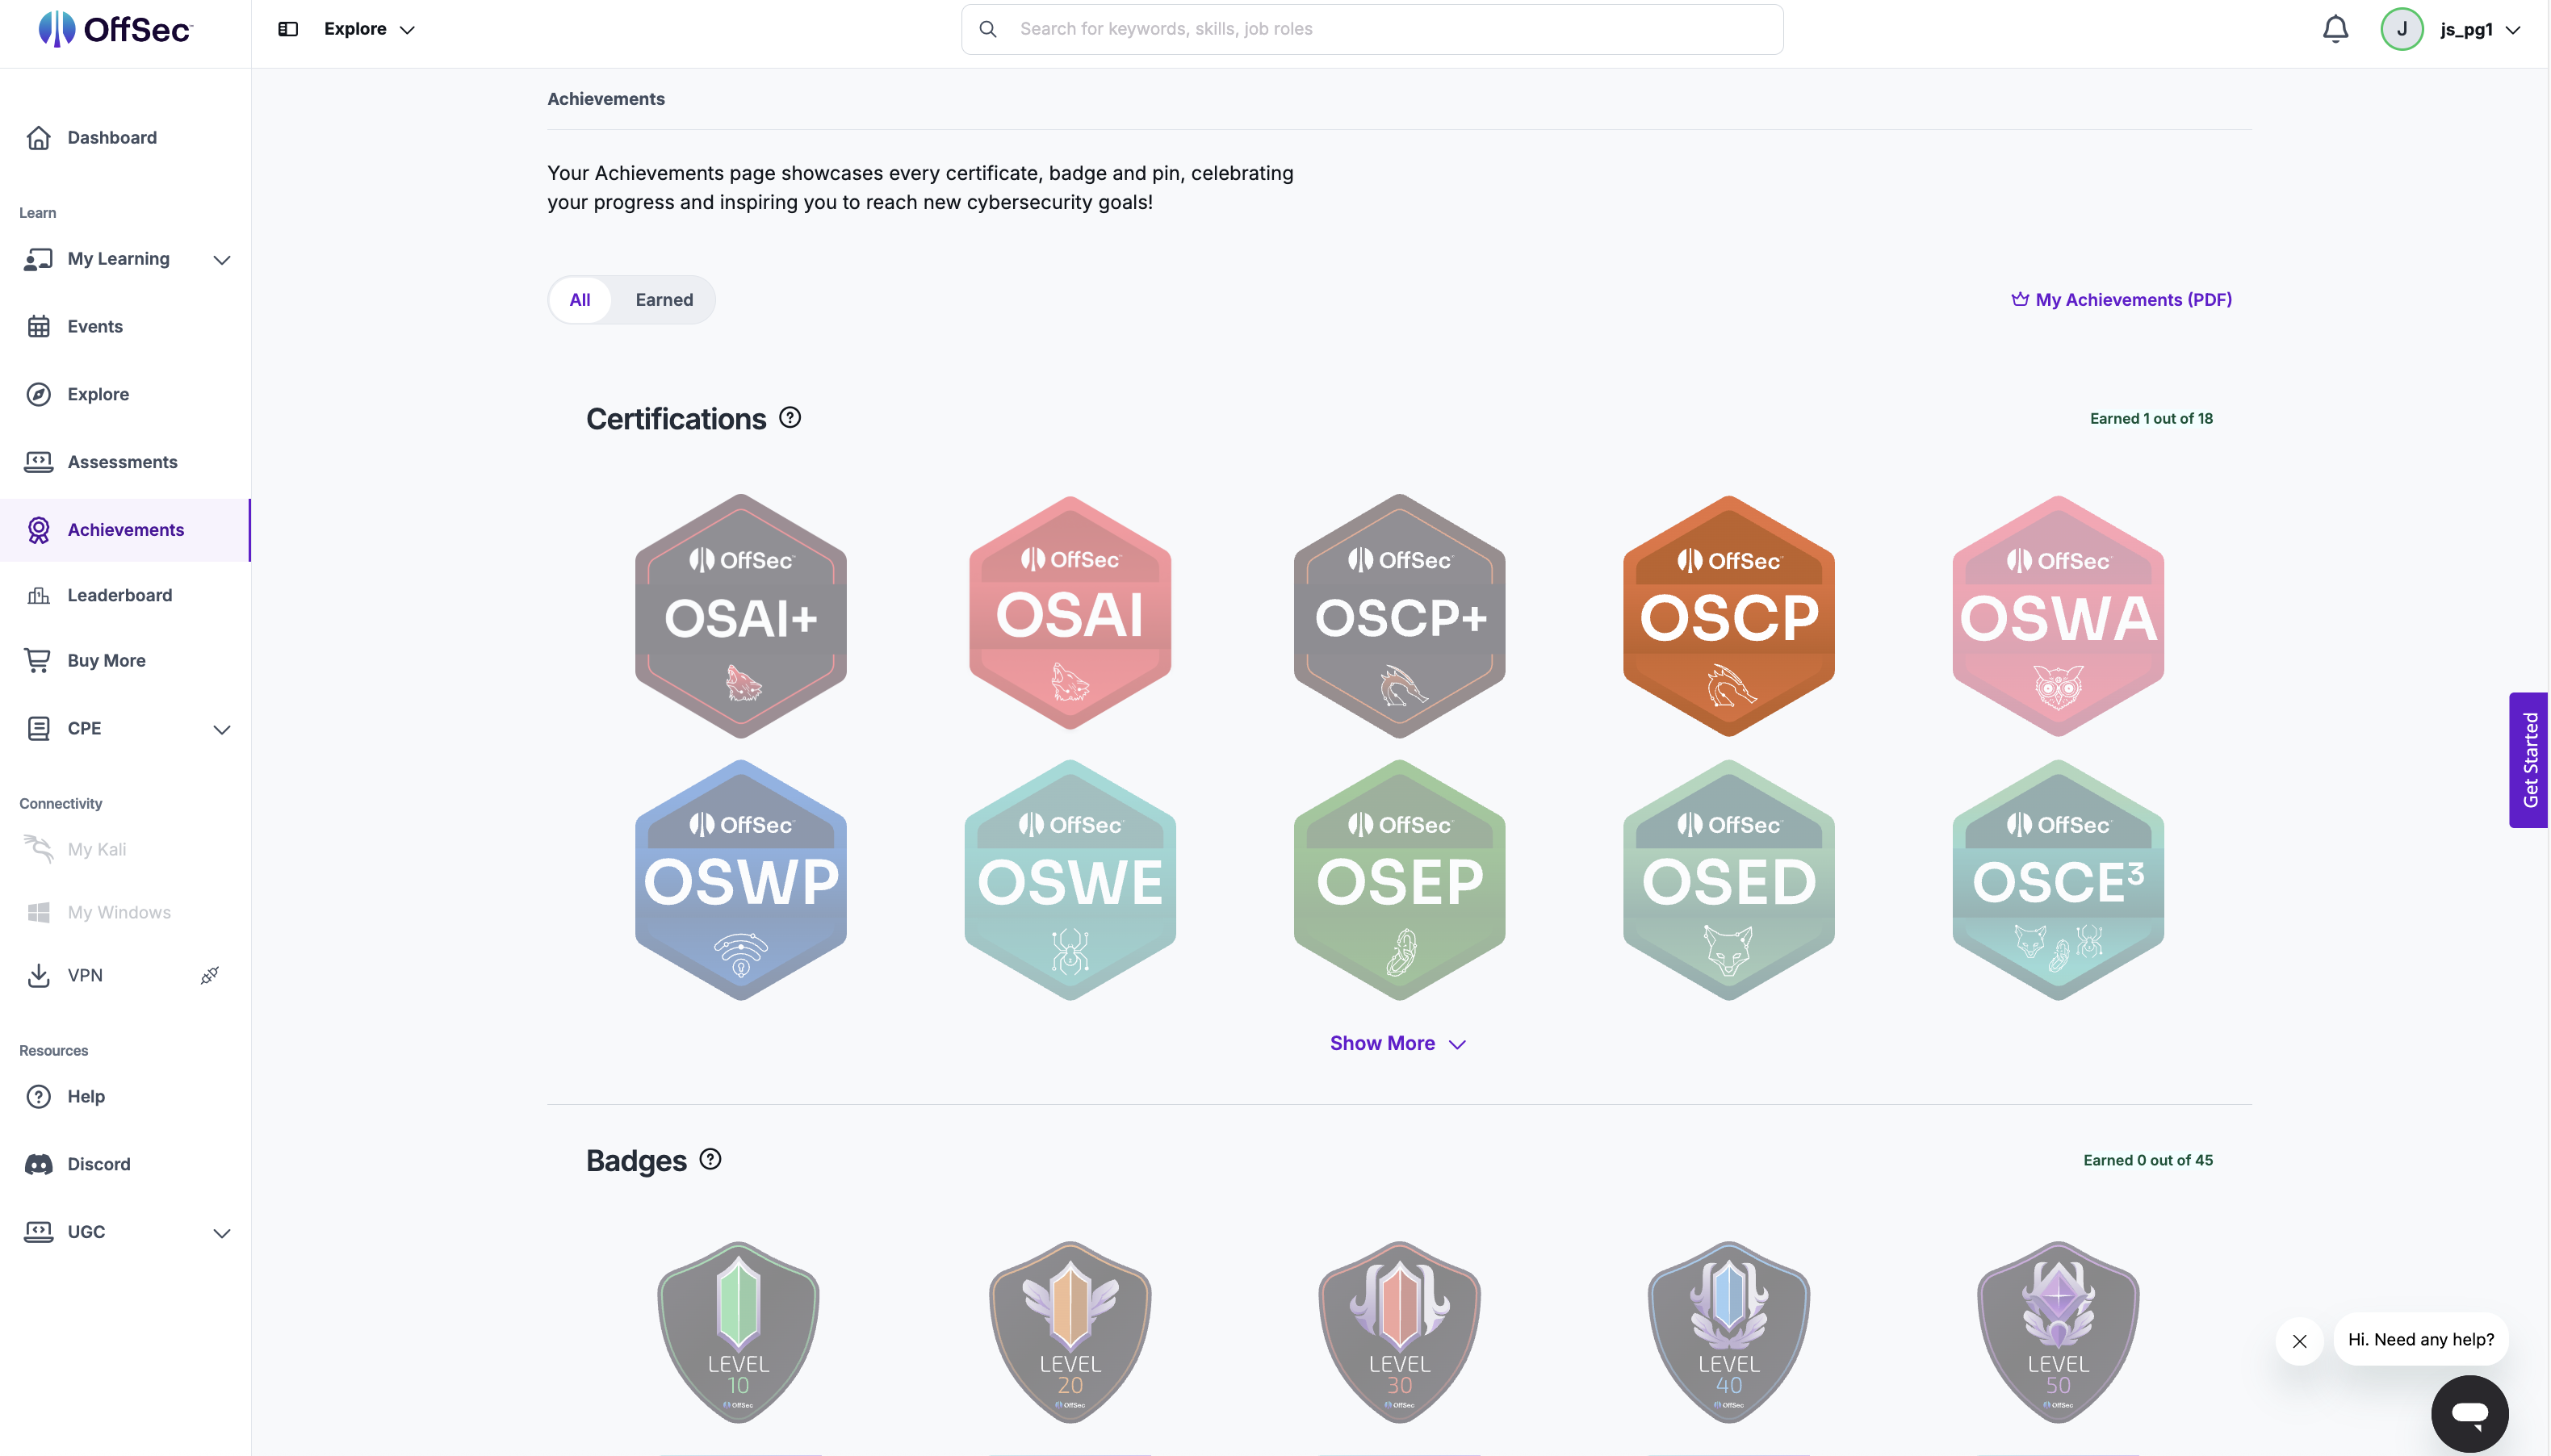Open the Level 30 badge
This screenshot has width=2551, height=1456.
[1399, 1332]
